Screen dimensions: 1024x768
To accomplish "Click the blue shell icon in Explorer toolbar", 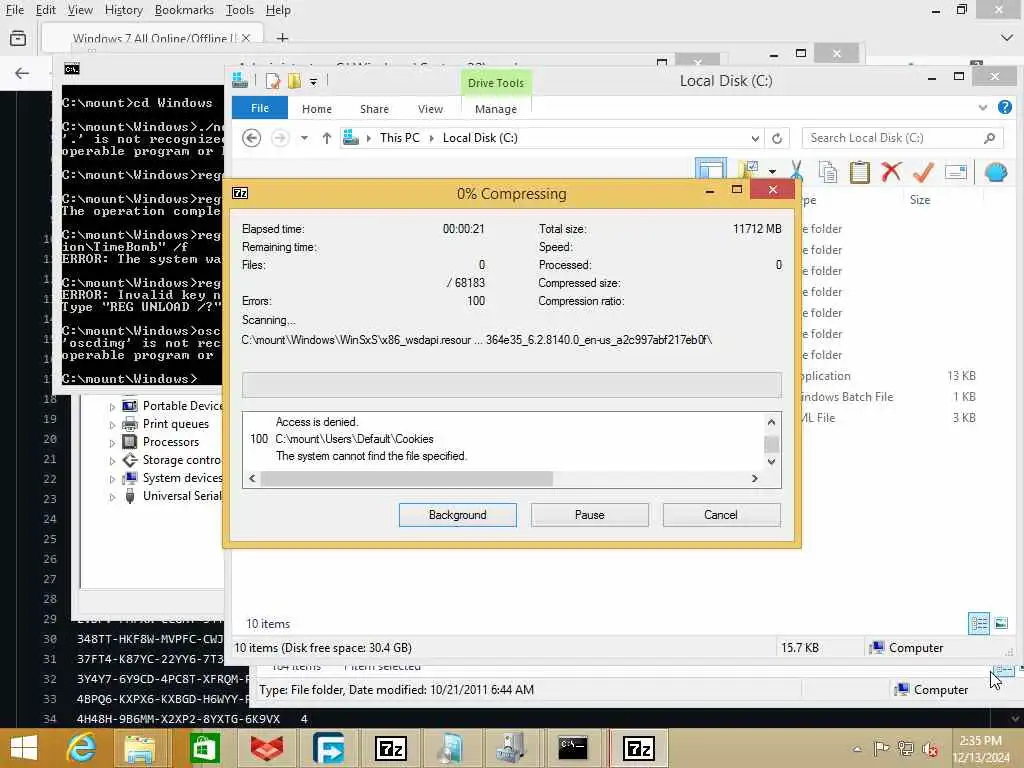I will coord(996,172).
